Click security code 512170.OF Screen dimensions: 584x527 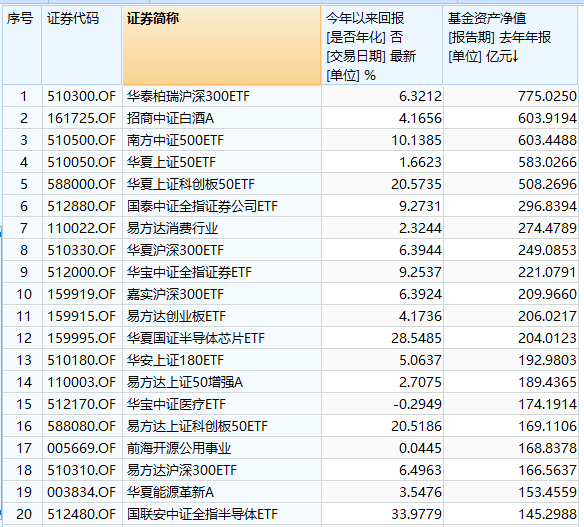click(x=82, y=404)
